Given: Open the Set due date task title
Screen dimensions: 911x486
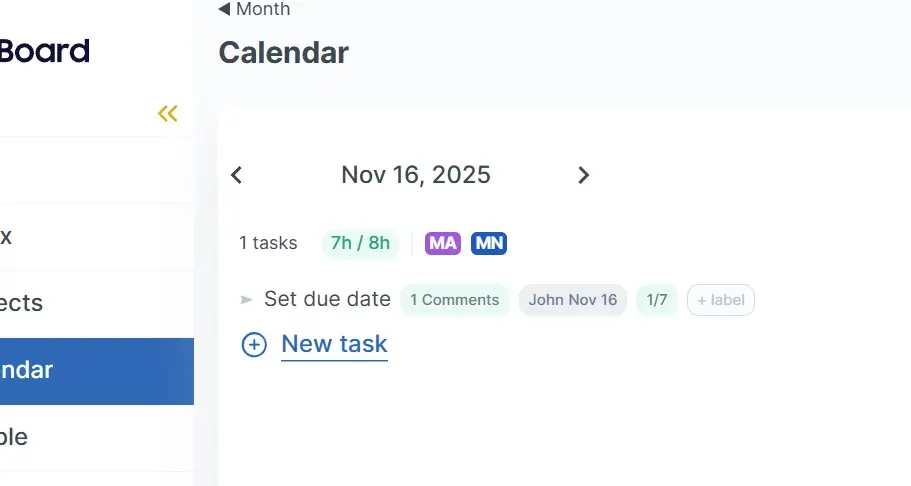Looking at the screenshot, I should [x=327, y=299].
